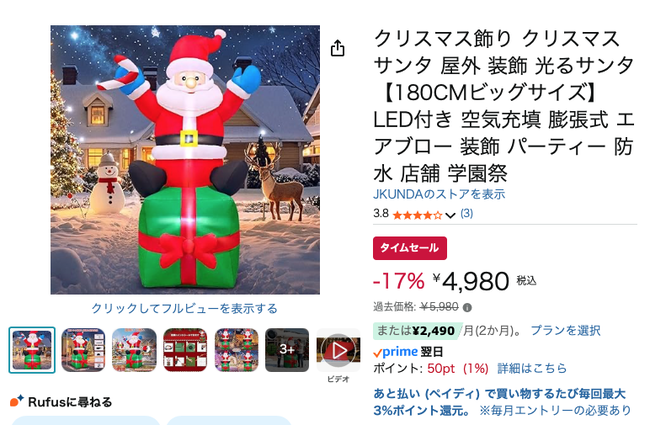Screen dimensions: 650x425
Task: Click the prime logo badge
Action: click(x=395, y=352)
